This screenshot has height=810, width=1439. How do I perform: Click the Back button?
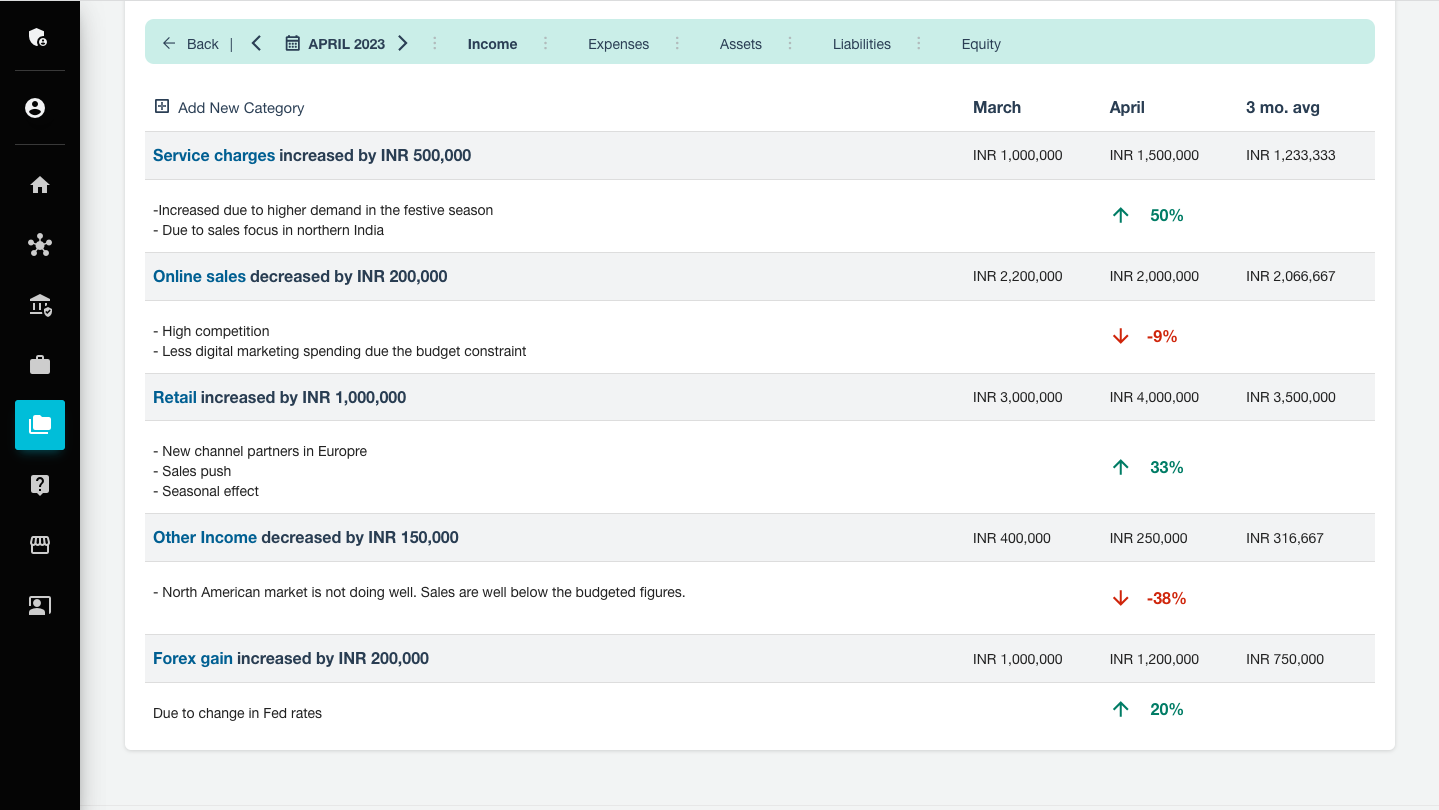191,44
